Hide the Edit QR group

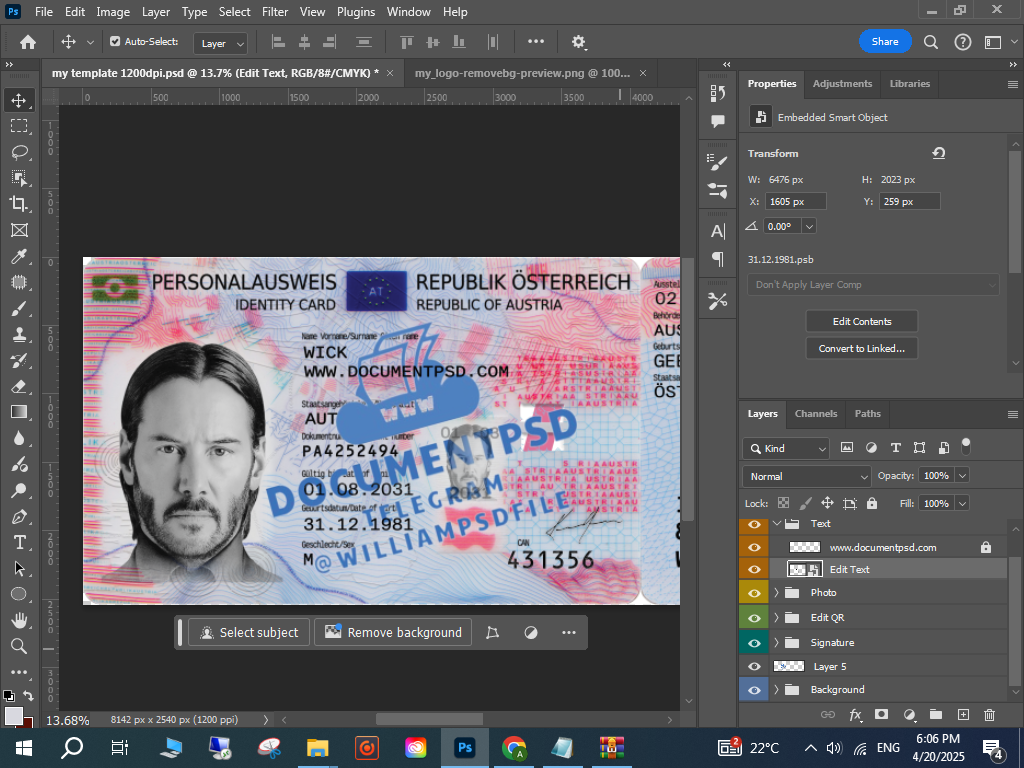(754, 618)
